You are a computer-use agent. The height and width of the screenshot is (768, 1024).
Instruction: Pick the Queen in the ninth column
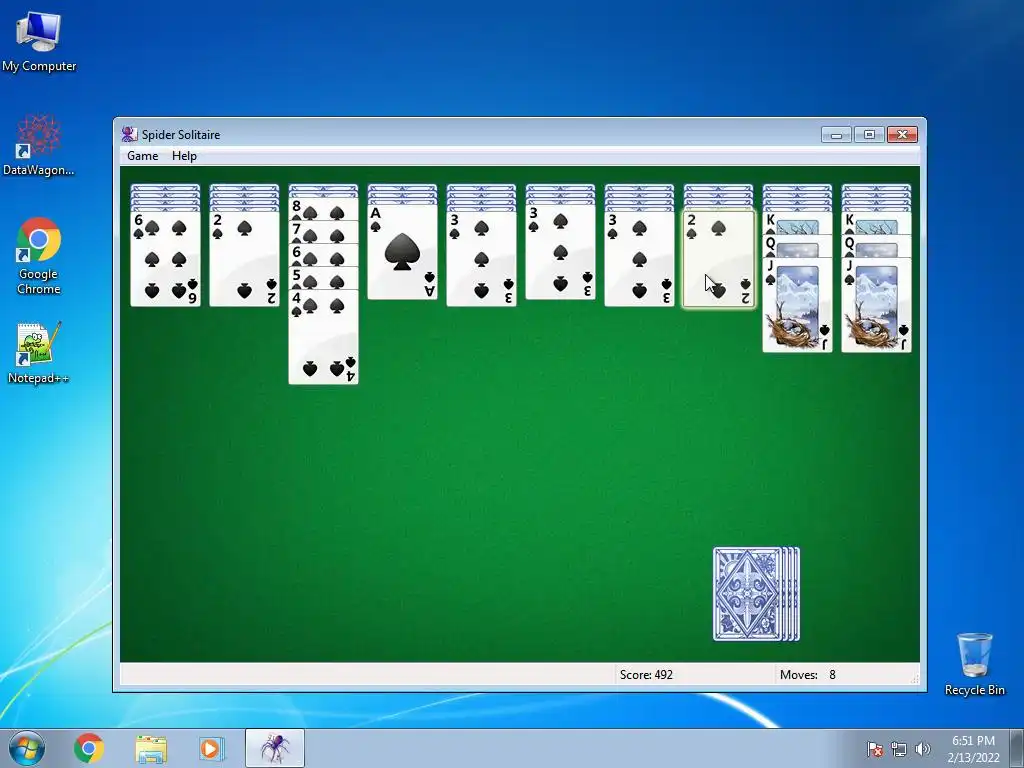pos(797,246)
